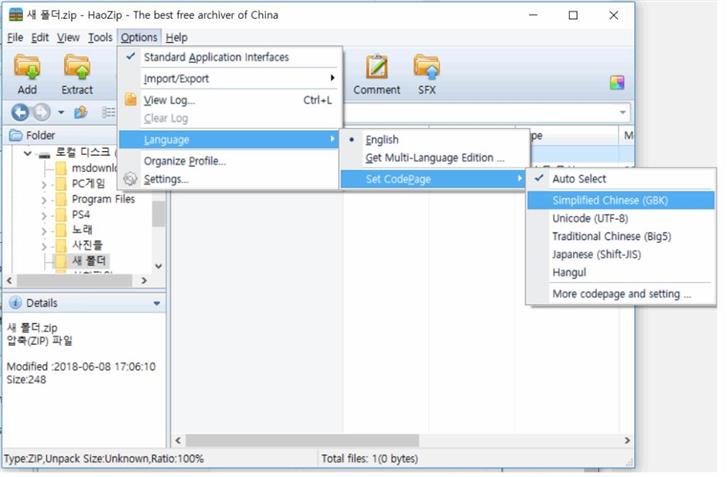
Task: Open the Edit menu
Action: tap(40, 38)
